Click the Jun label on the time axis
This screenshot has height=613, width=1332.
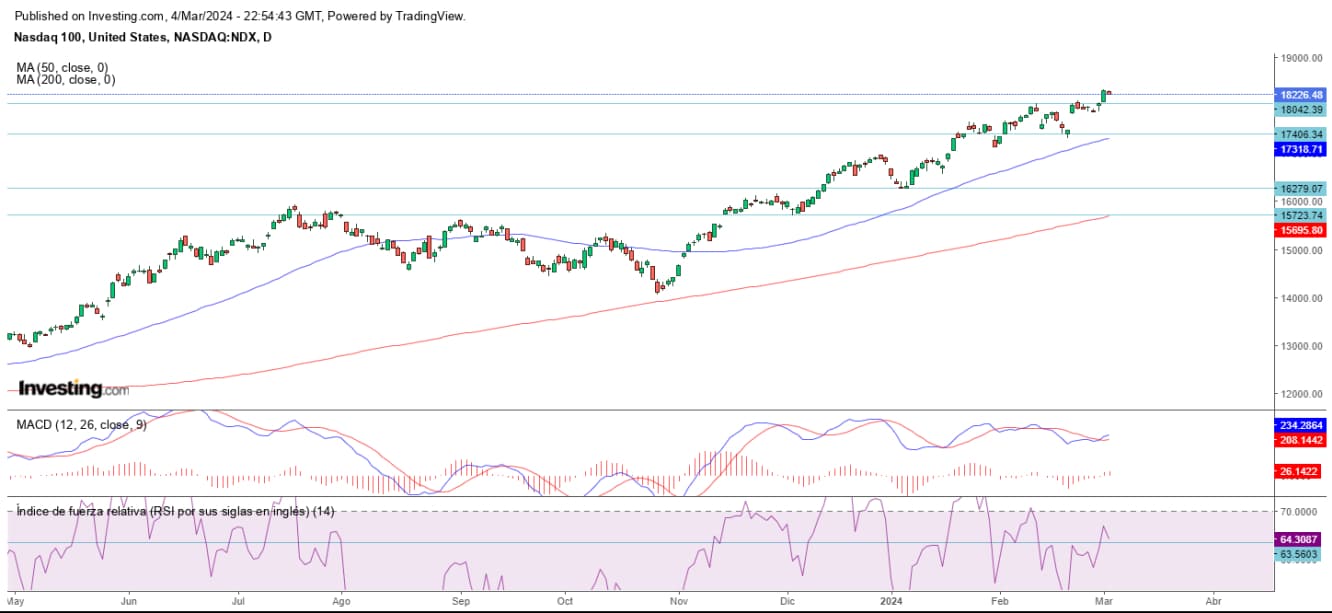(x=128, y=602)
